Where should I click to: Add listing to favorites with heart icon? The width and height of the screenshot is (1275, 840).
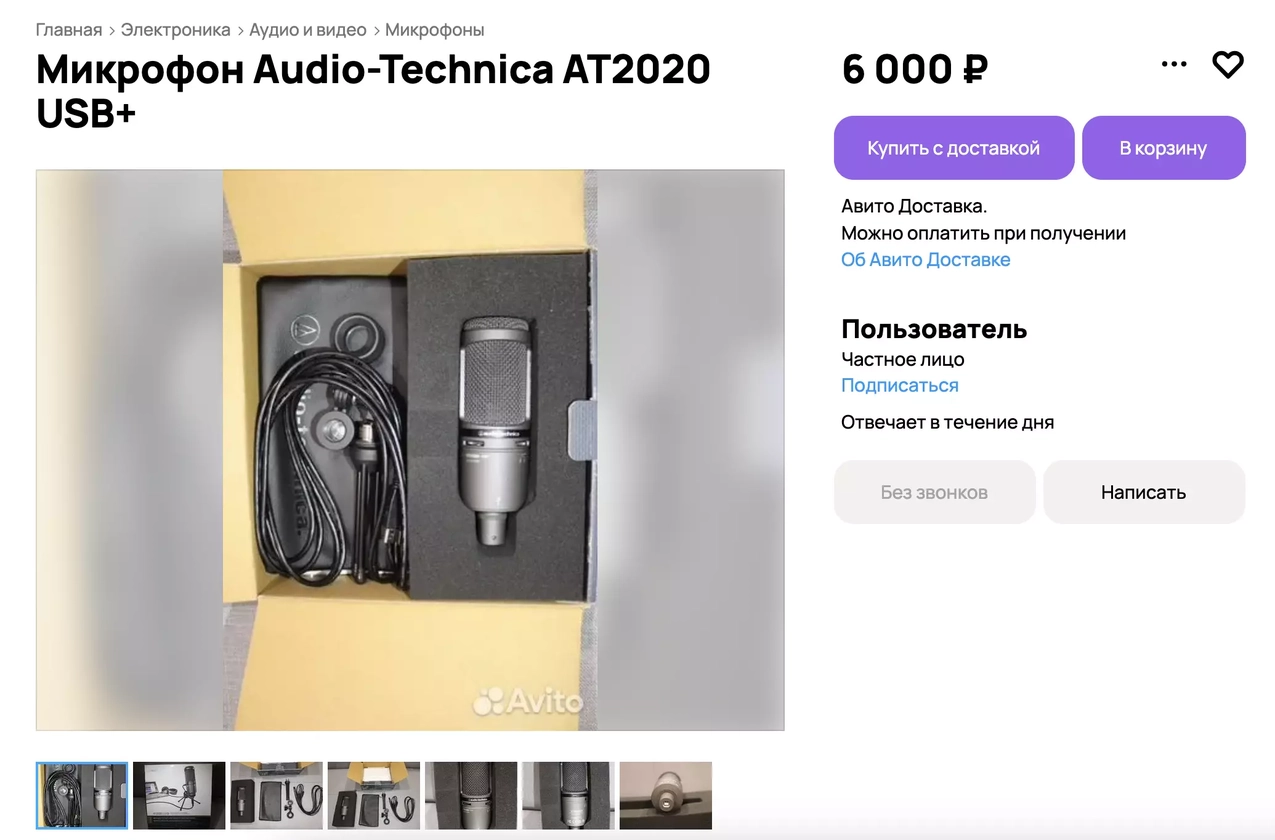pos(1227,65)
